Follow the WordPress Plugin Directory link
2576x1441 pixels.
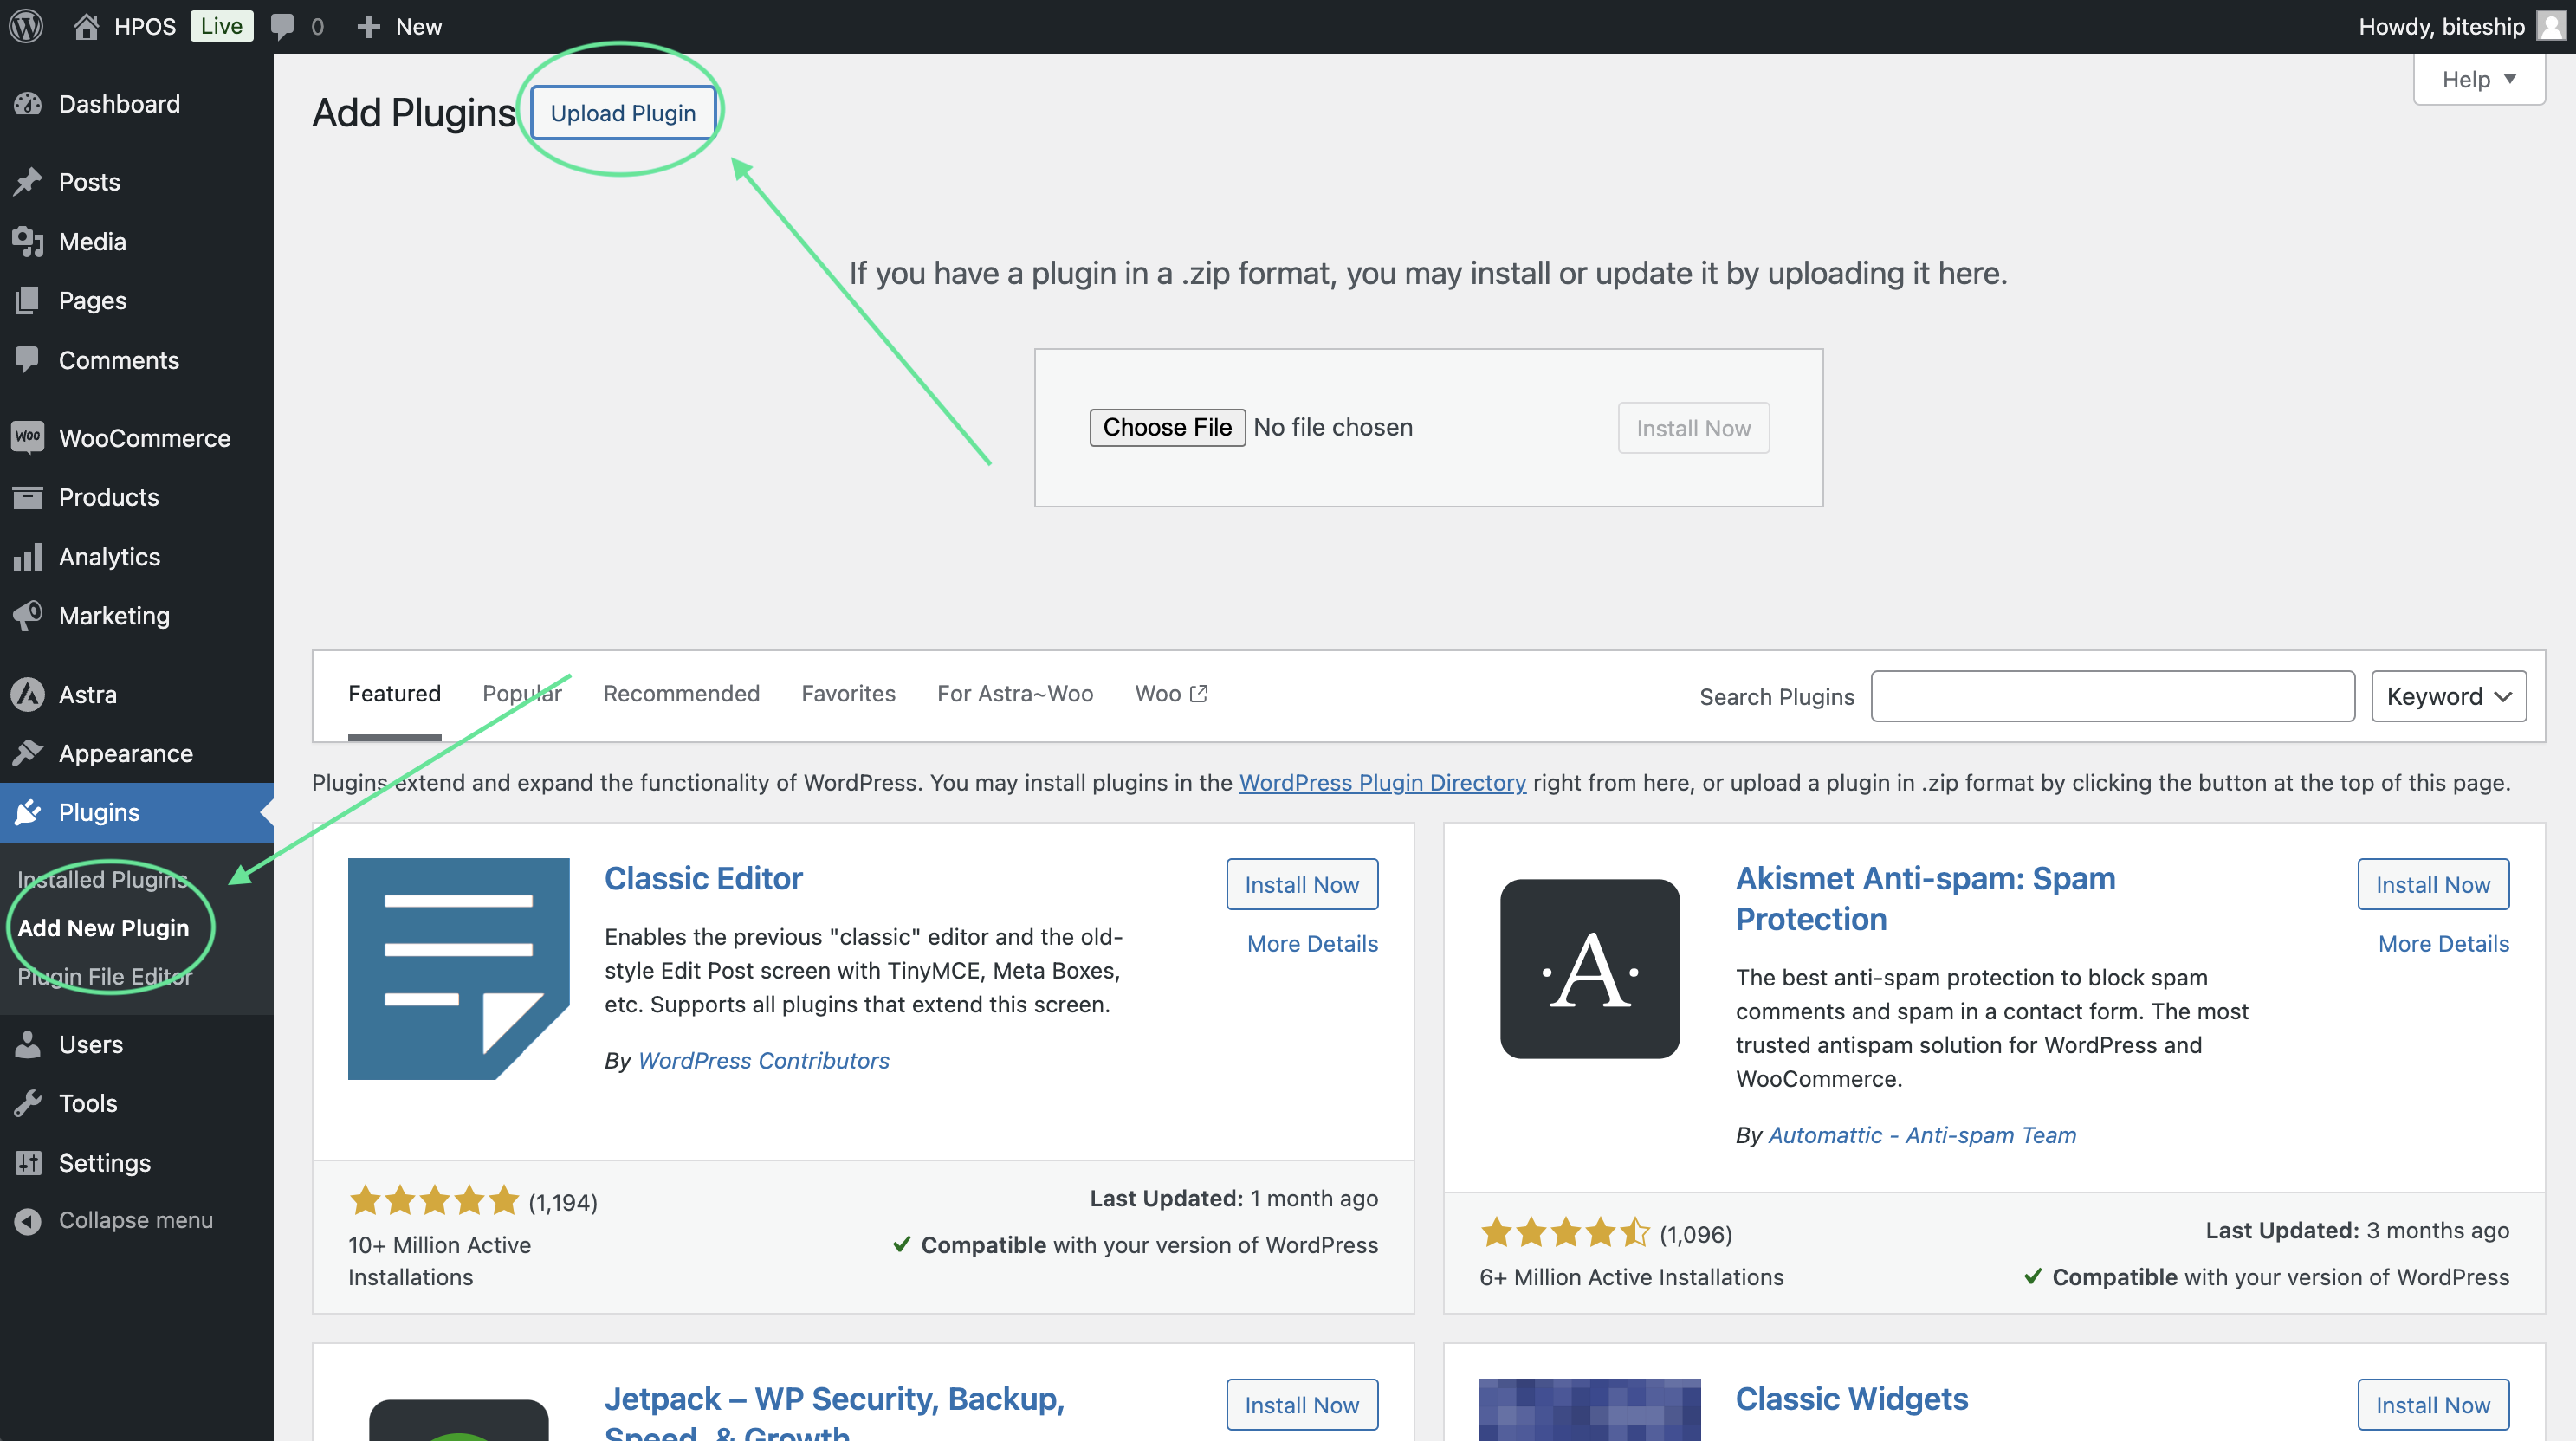[1382, 782]
